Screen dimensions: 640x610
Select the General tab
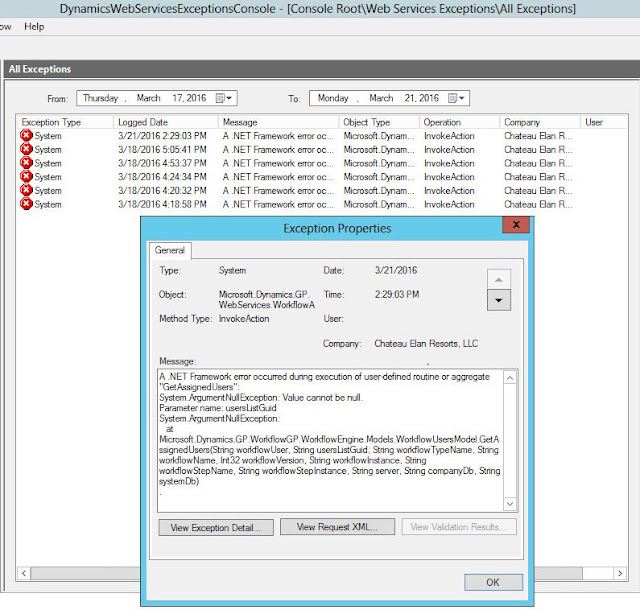170,250
